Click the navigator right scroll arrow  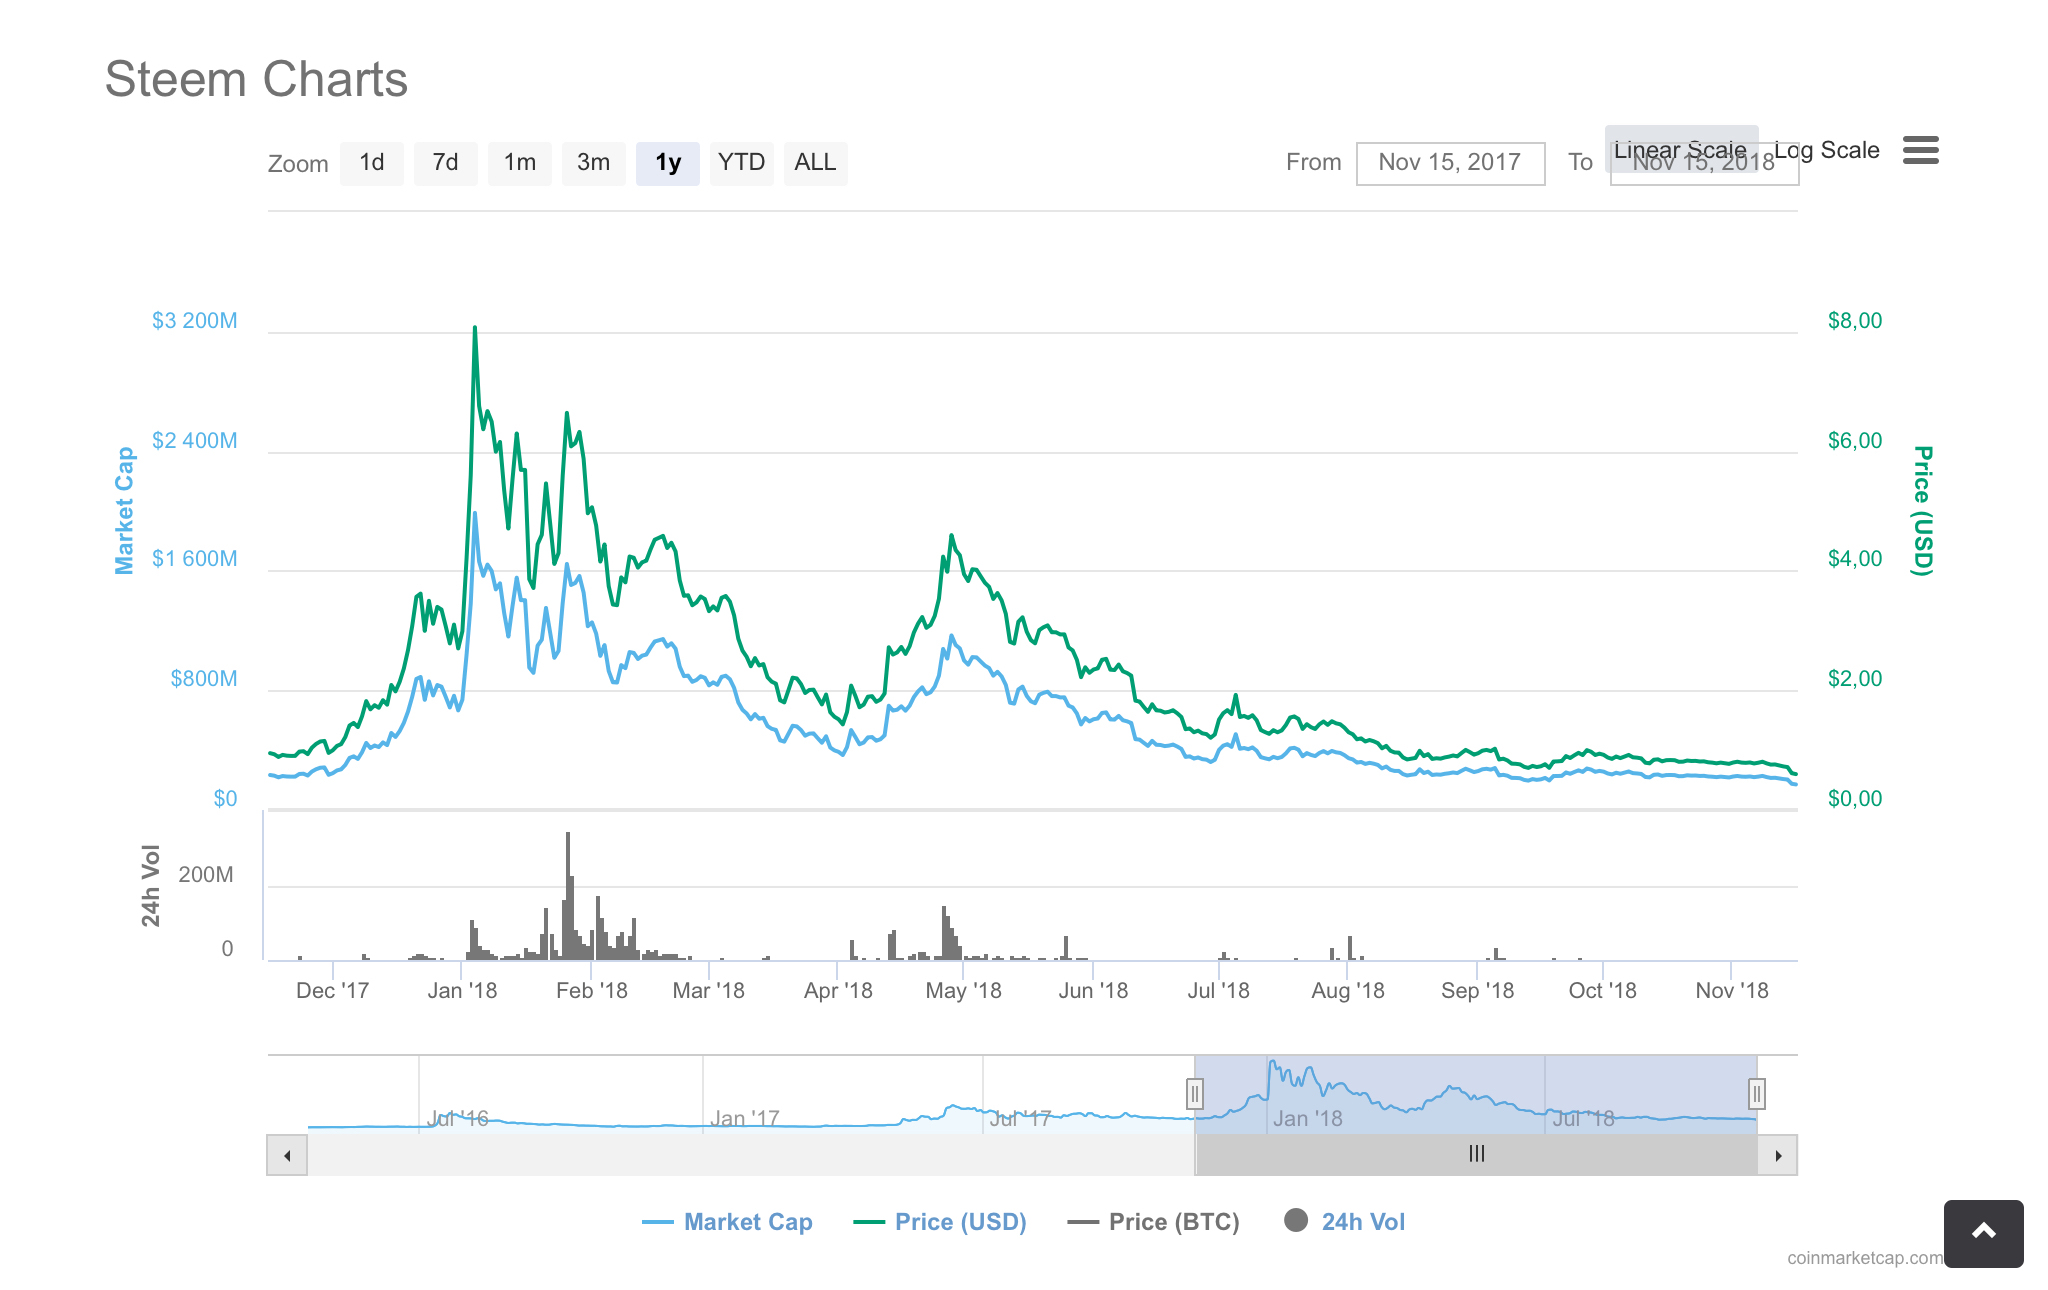1778,1155
